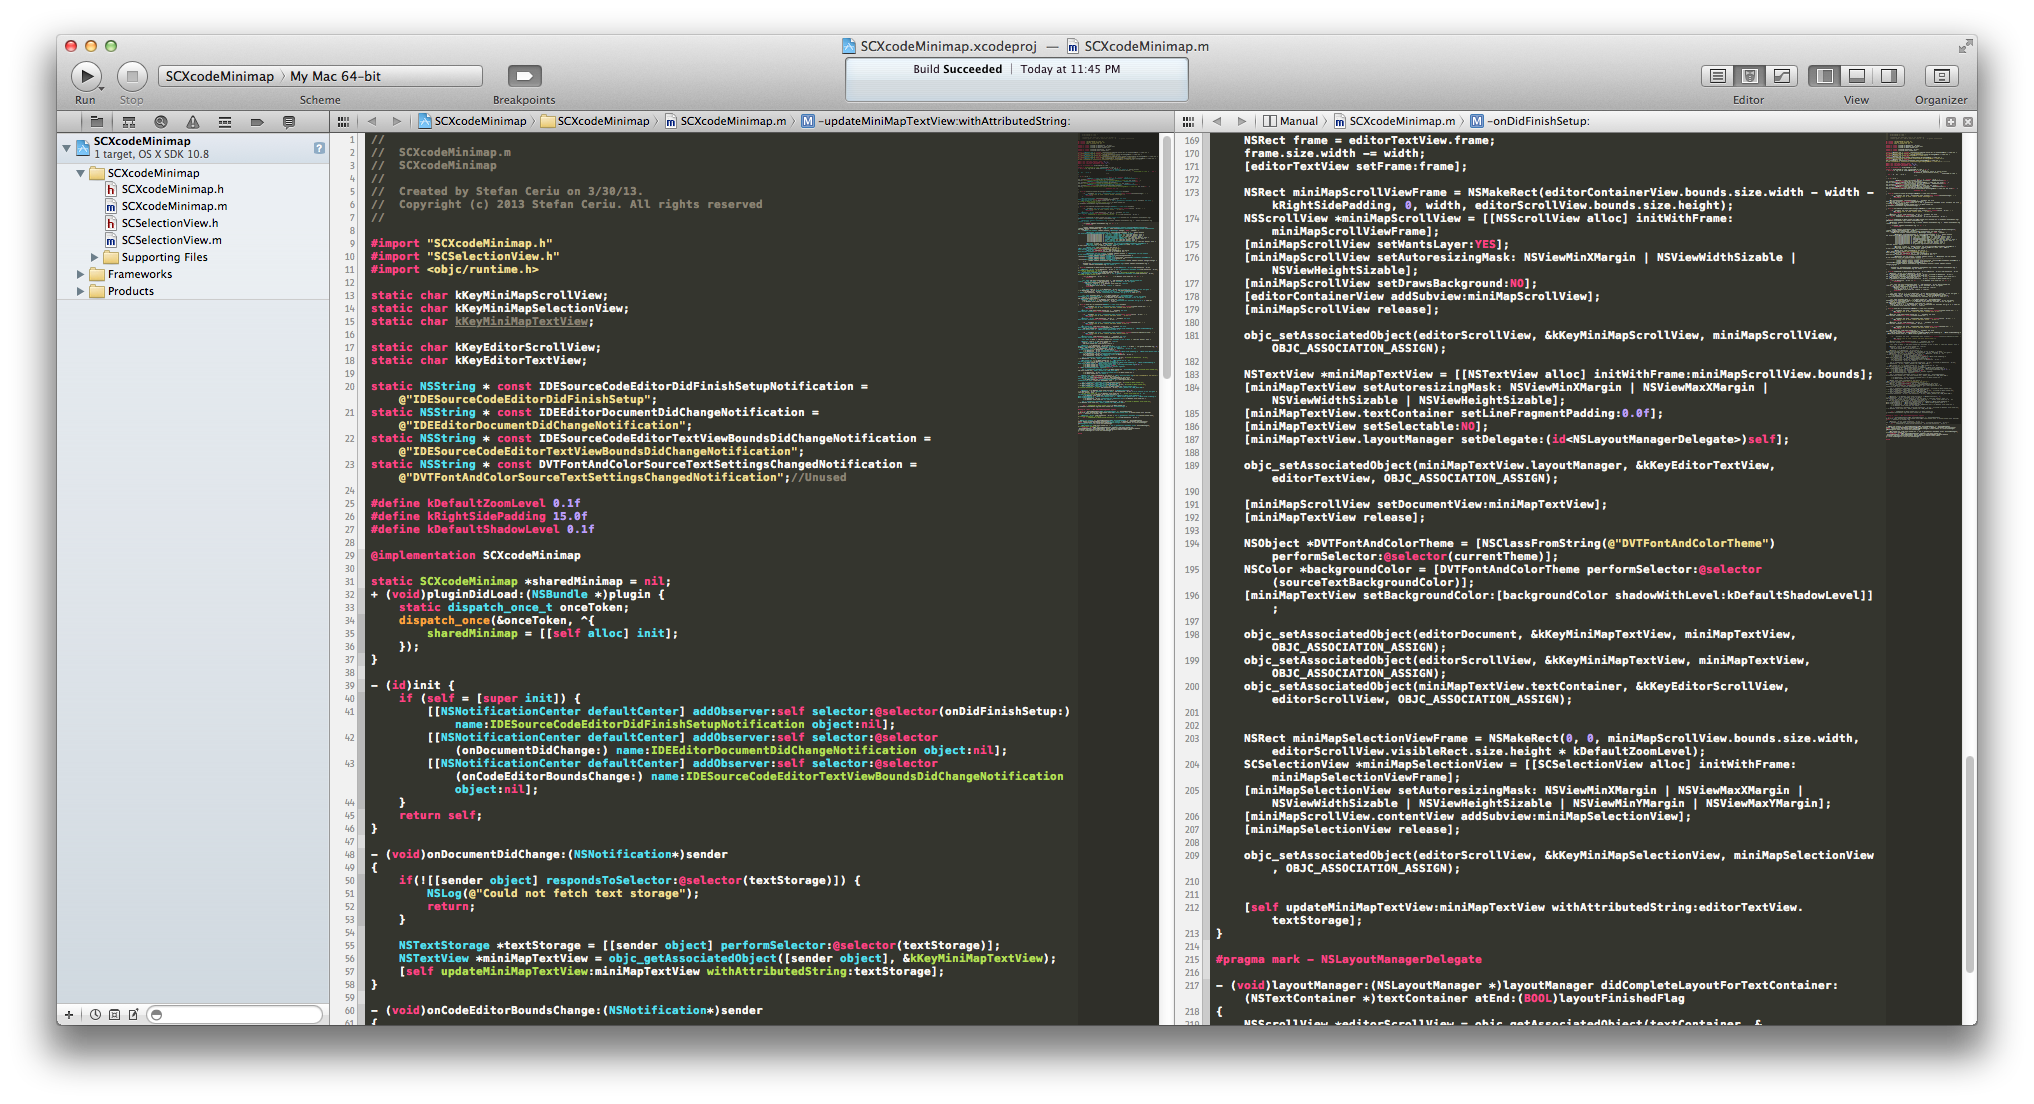Click SCXcodeMinimap.m in left jump bar
The height and width of the screenshot is (1104, 2034).
[725, 121]
